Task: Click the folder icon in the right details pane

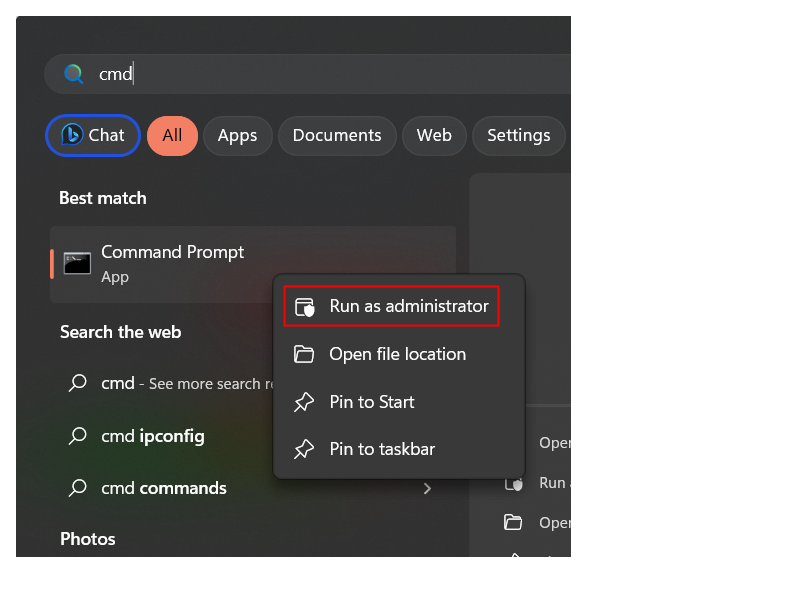Action: 513,522
